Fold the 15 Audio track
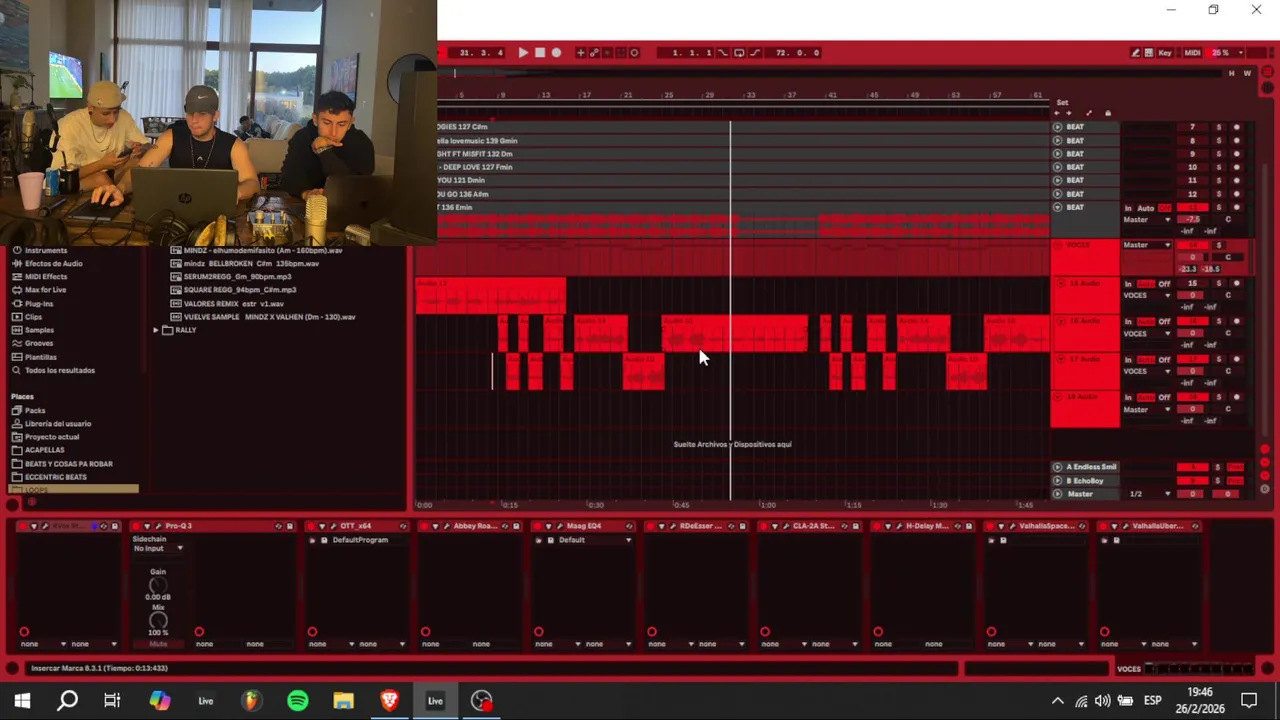 [1061, 283]
